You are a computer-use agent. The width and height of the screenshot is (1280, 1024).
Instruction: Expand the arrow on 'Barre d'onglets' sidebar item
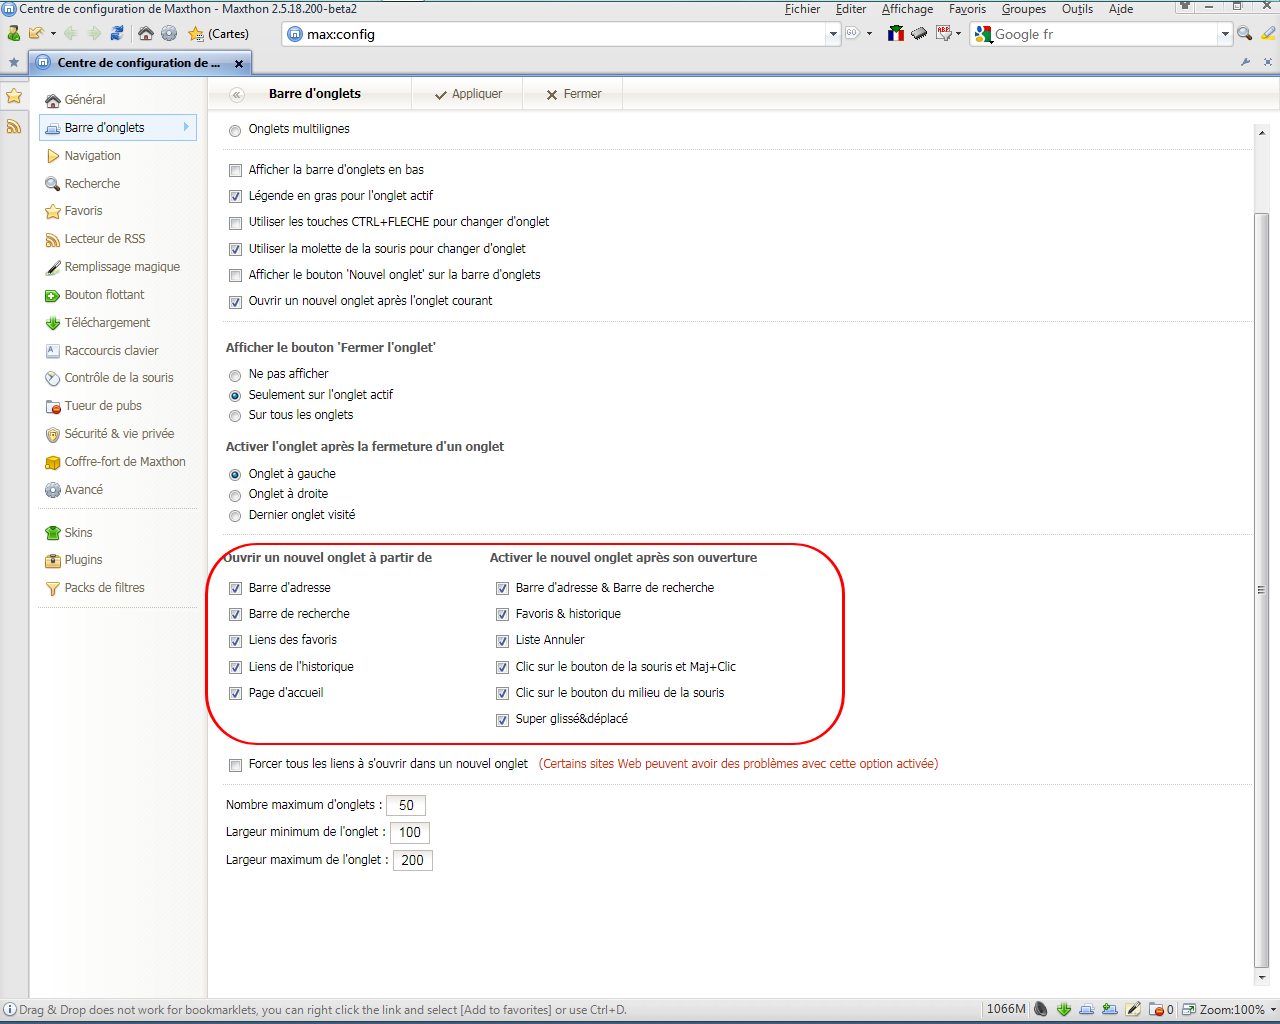click(186, 127)
